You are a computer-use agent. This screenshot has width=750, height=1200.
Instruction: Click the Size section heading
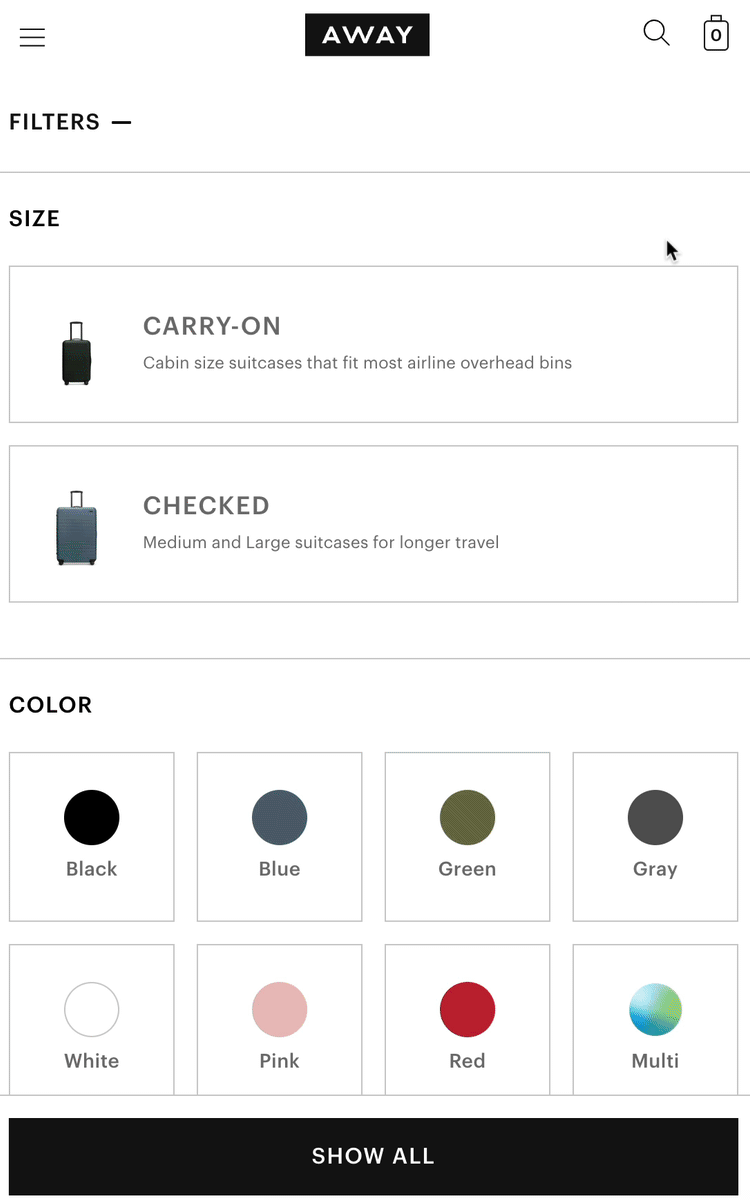click(35, 219)
